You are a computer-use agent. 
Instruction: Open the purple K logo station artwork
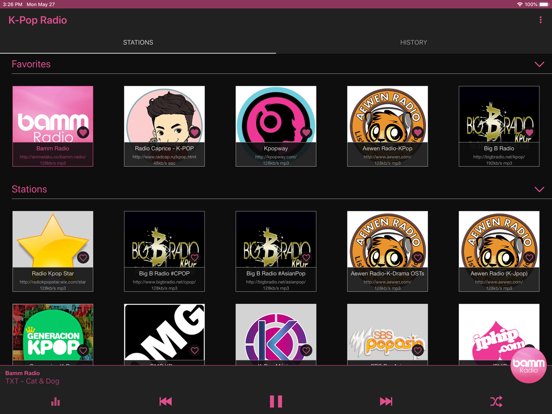coord(276,334)
